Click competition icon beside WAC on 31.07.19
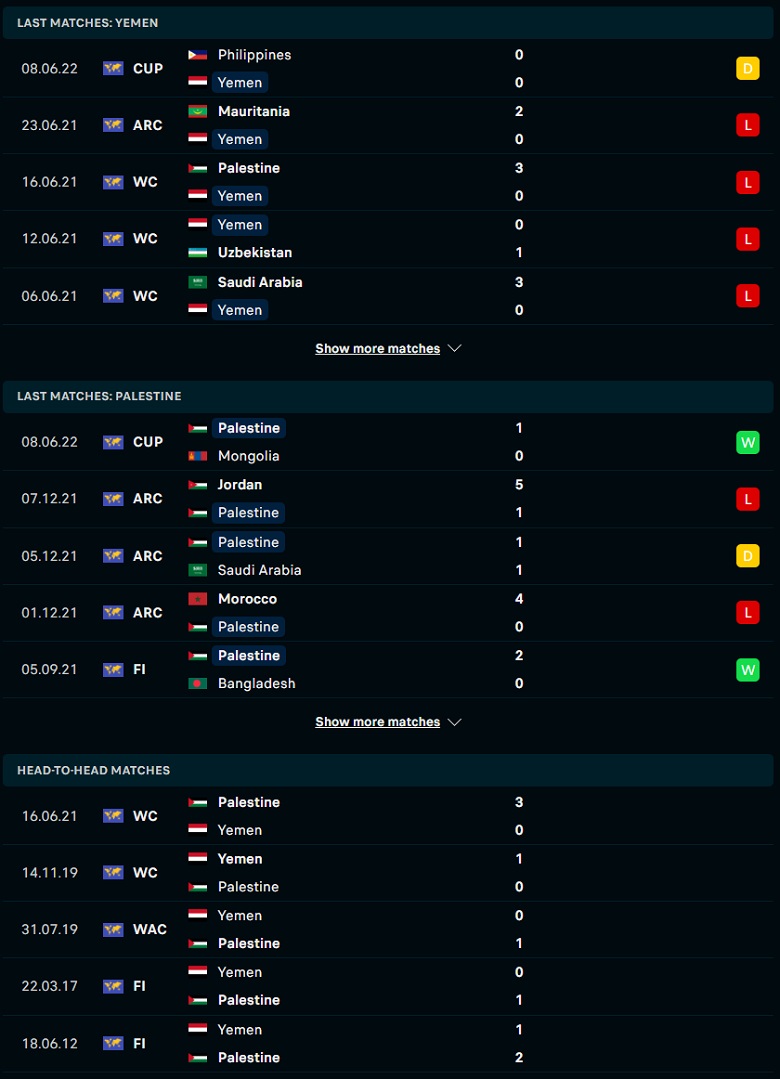 [113, 930]
